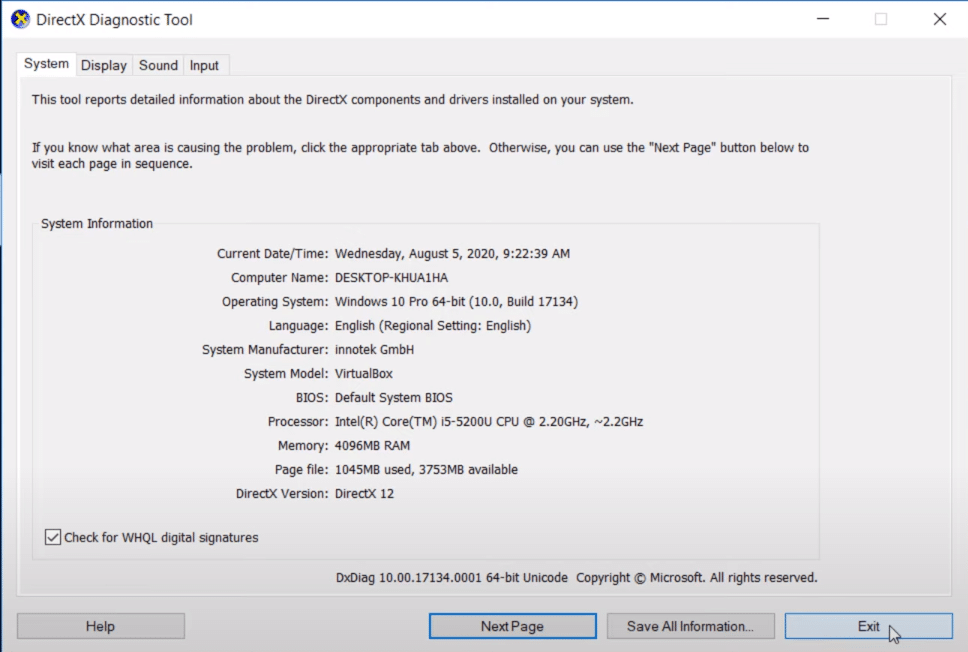Open the Sound tab

tap(157, 65)
